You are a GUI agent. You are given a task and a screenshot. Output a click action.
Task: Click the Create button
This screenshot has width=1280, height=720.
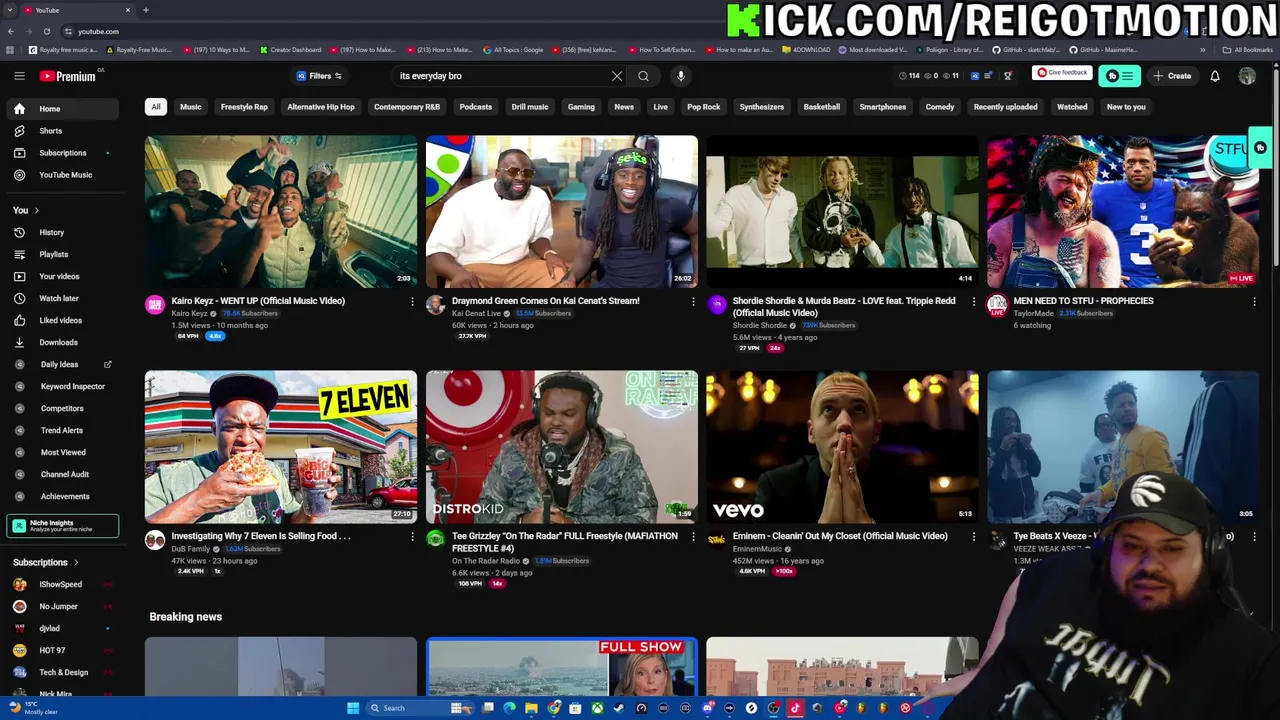pos(1172,76)
